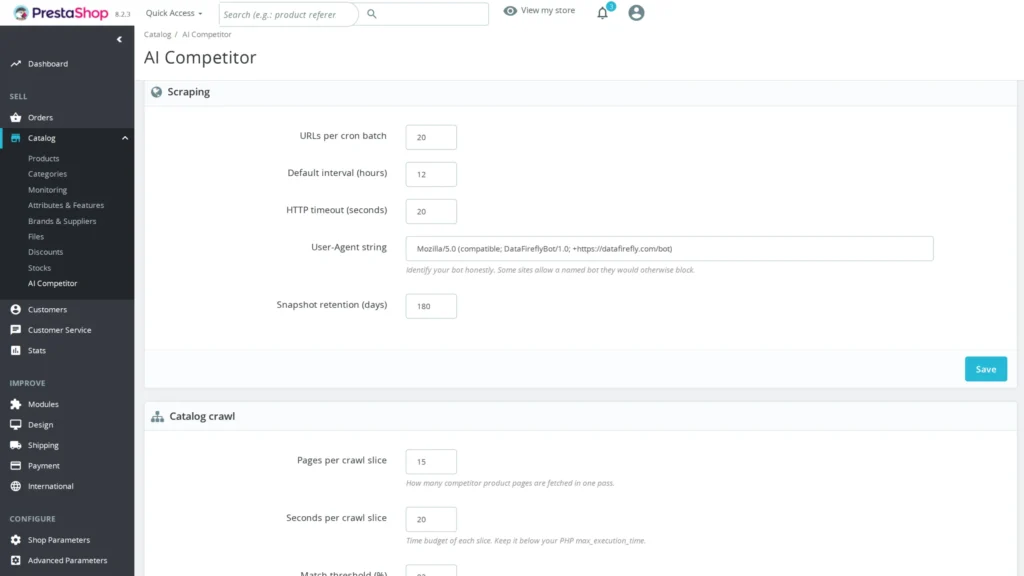The width and height of the screenshot is (1024, 576).
Task: Go to Stocks submenu
Action: pyautogui.click(x=39, y=268)
